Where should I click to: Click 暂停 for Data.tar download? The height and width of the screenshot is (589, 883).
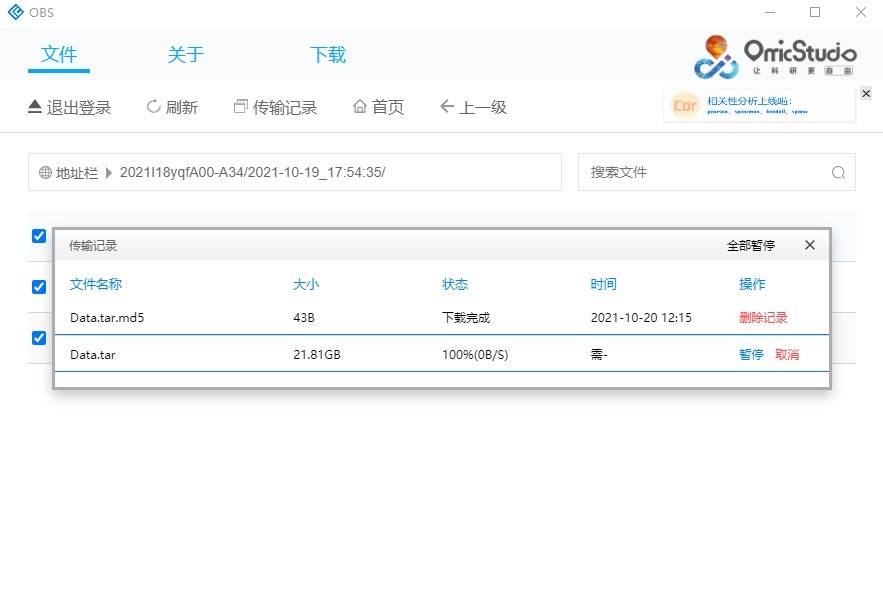tap(751, 355)
